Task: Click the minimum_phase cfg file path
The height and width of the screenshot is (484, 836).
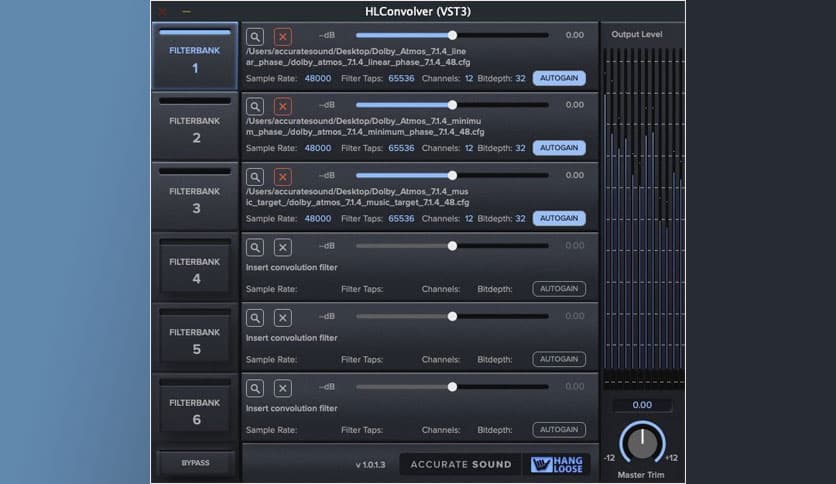Action: (365, 126)
